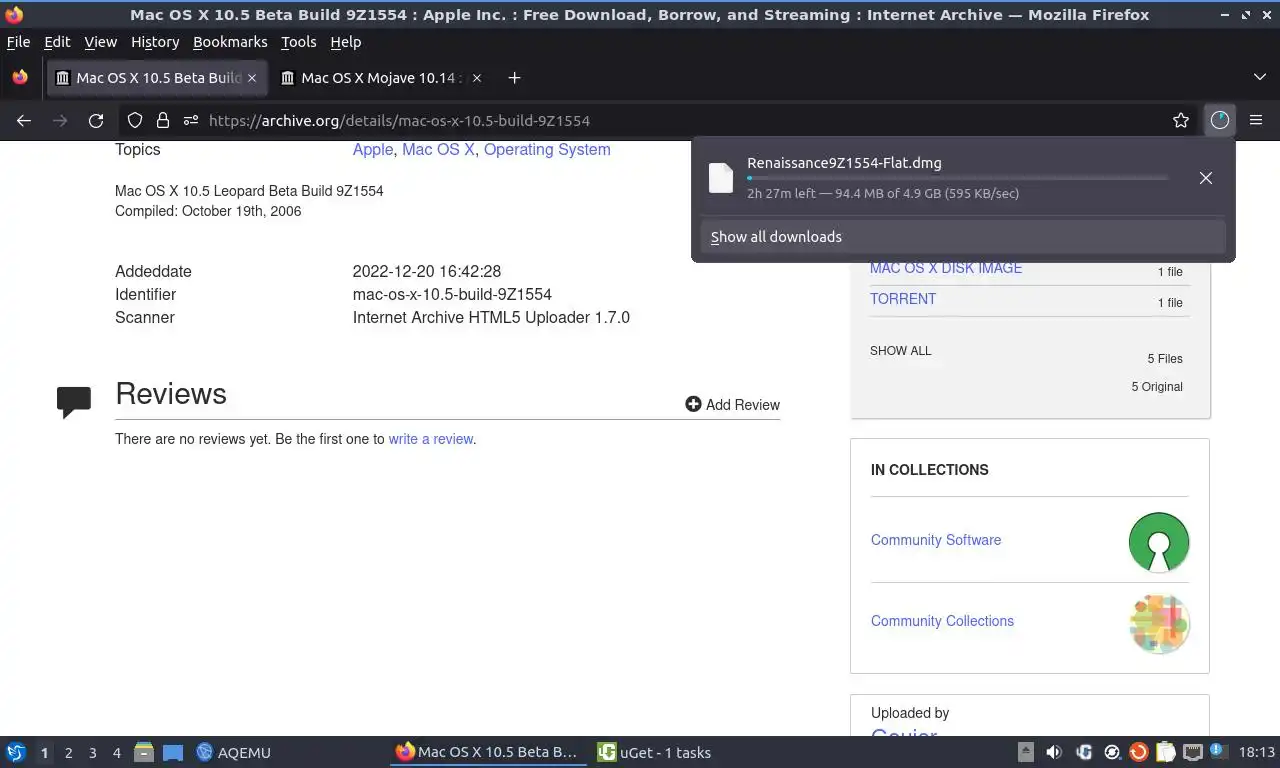
Task: Open a new tab with the plus button
Action: tap(514, 78)
